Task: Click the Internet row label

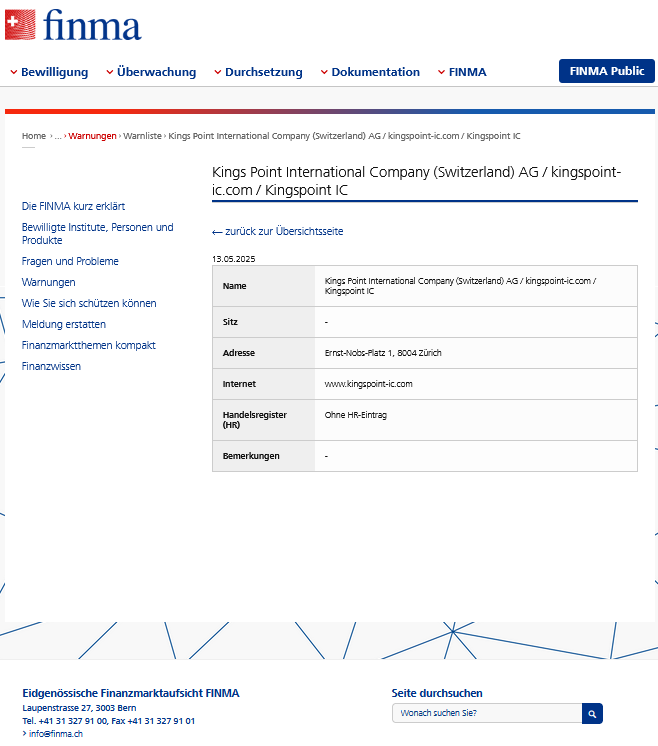Action: 239,383
